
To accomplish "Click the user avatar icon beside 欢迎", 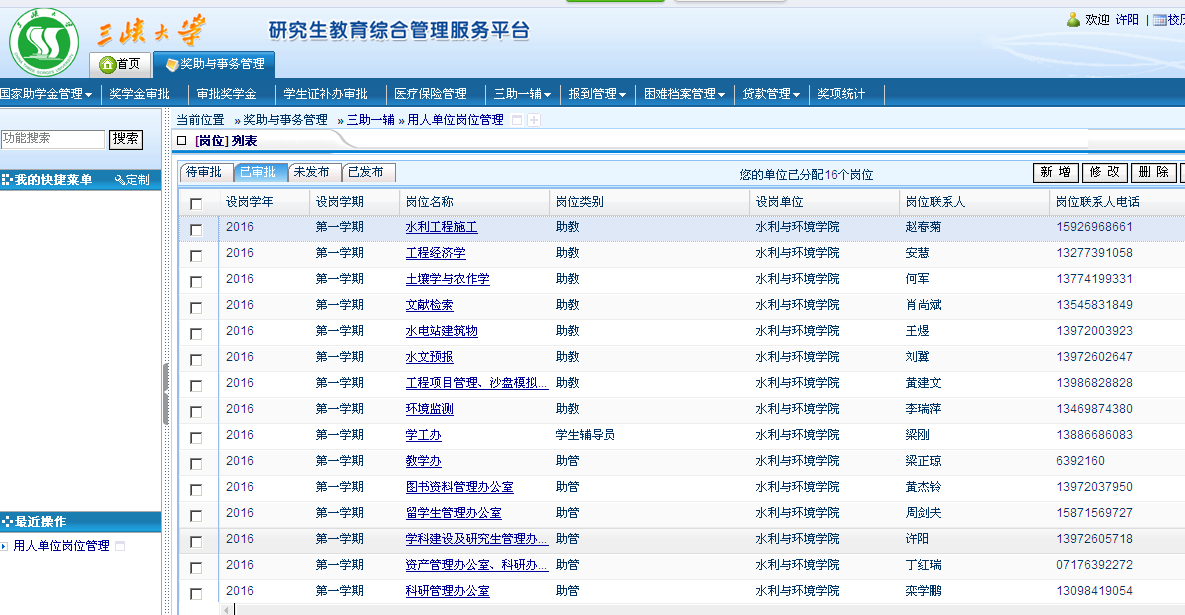I will pos(1073,20).
